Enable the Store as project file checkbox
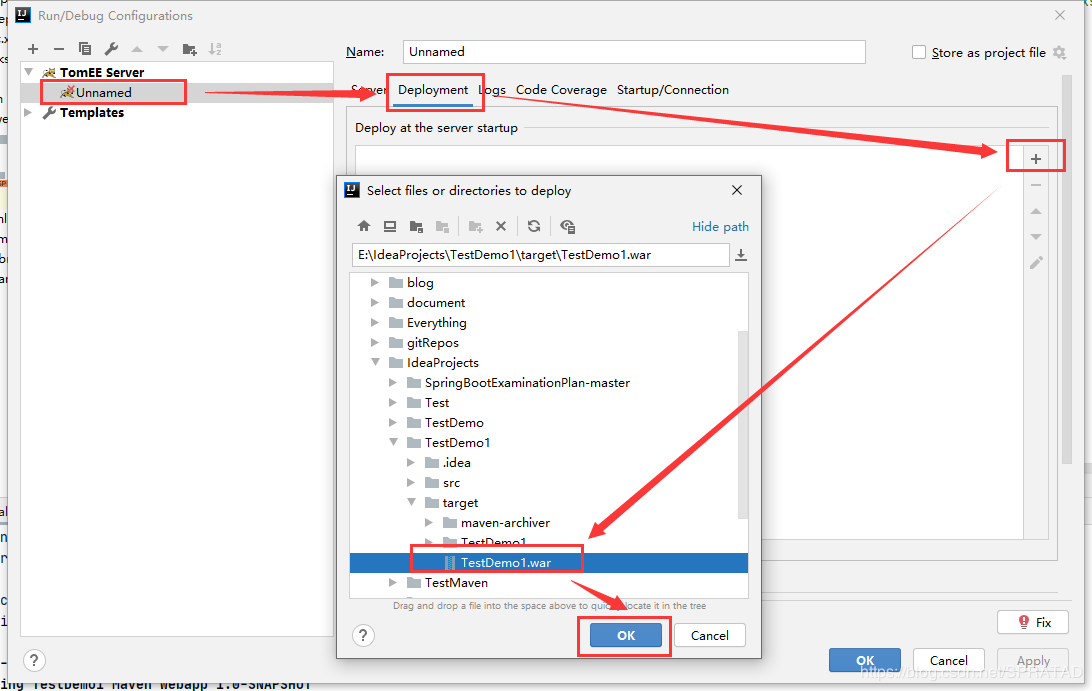 [919, 52]
